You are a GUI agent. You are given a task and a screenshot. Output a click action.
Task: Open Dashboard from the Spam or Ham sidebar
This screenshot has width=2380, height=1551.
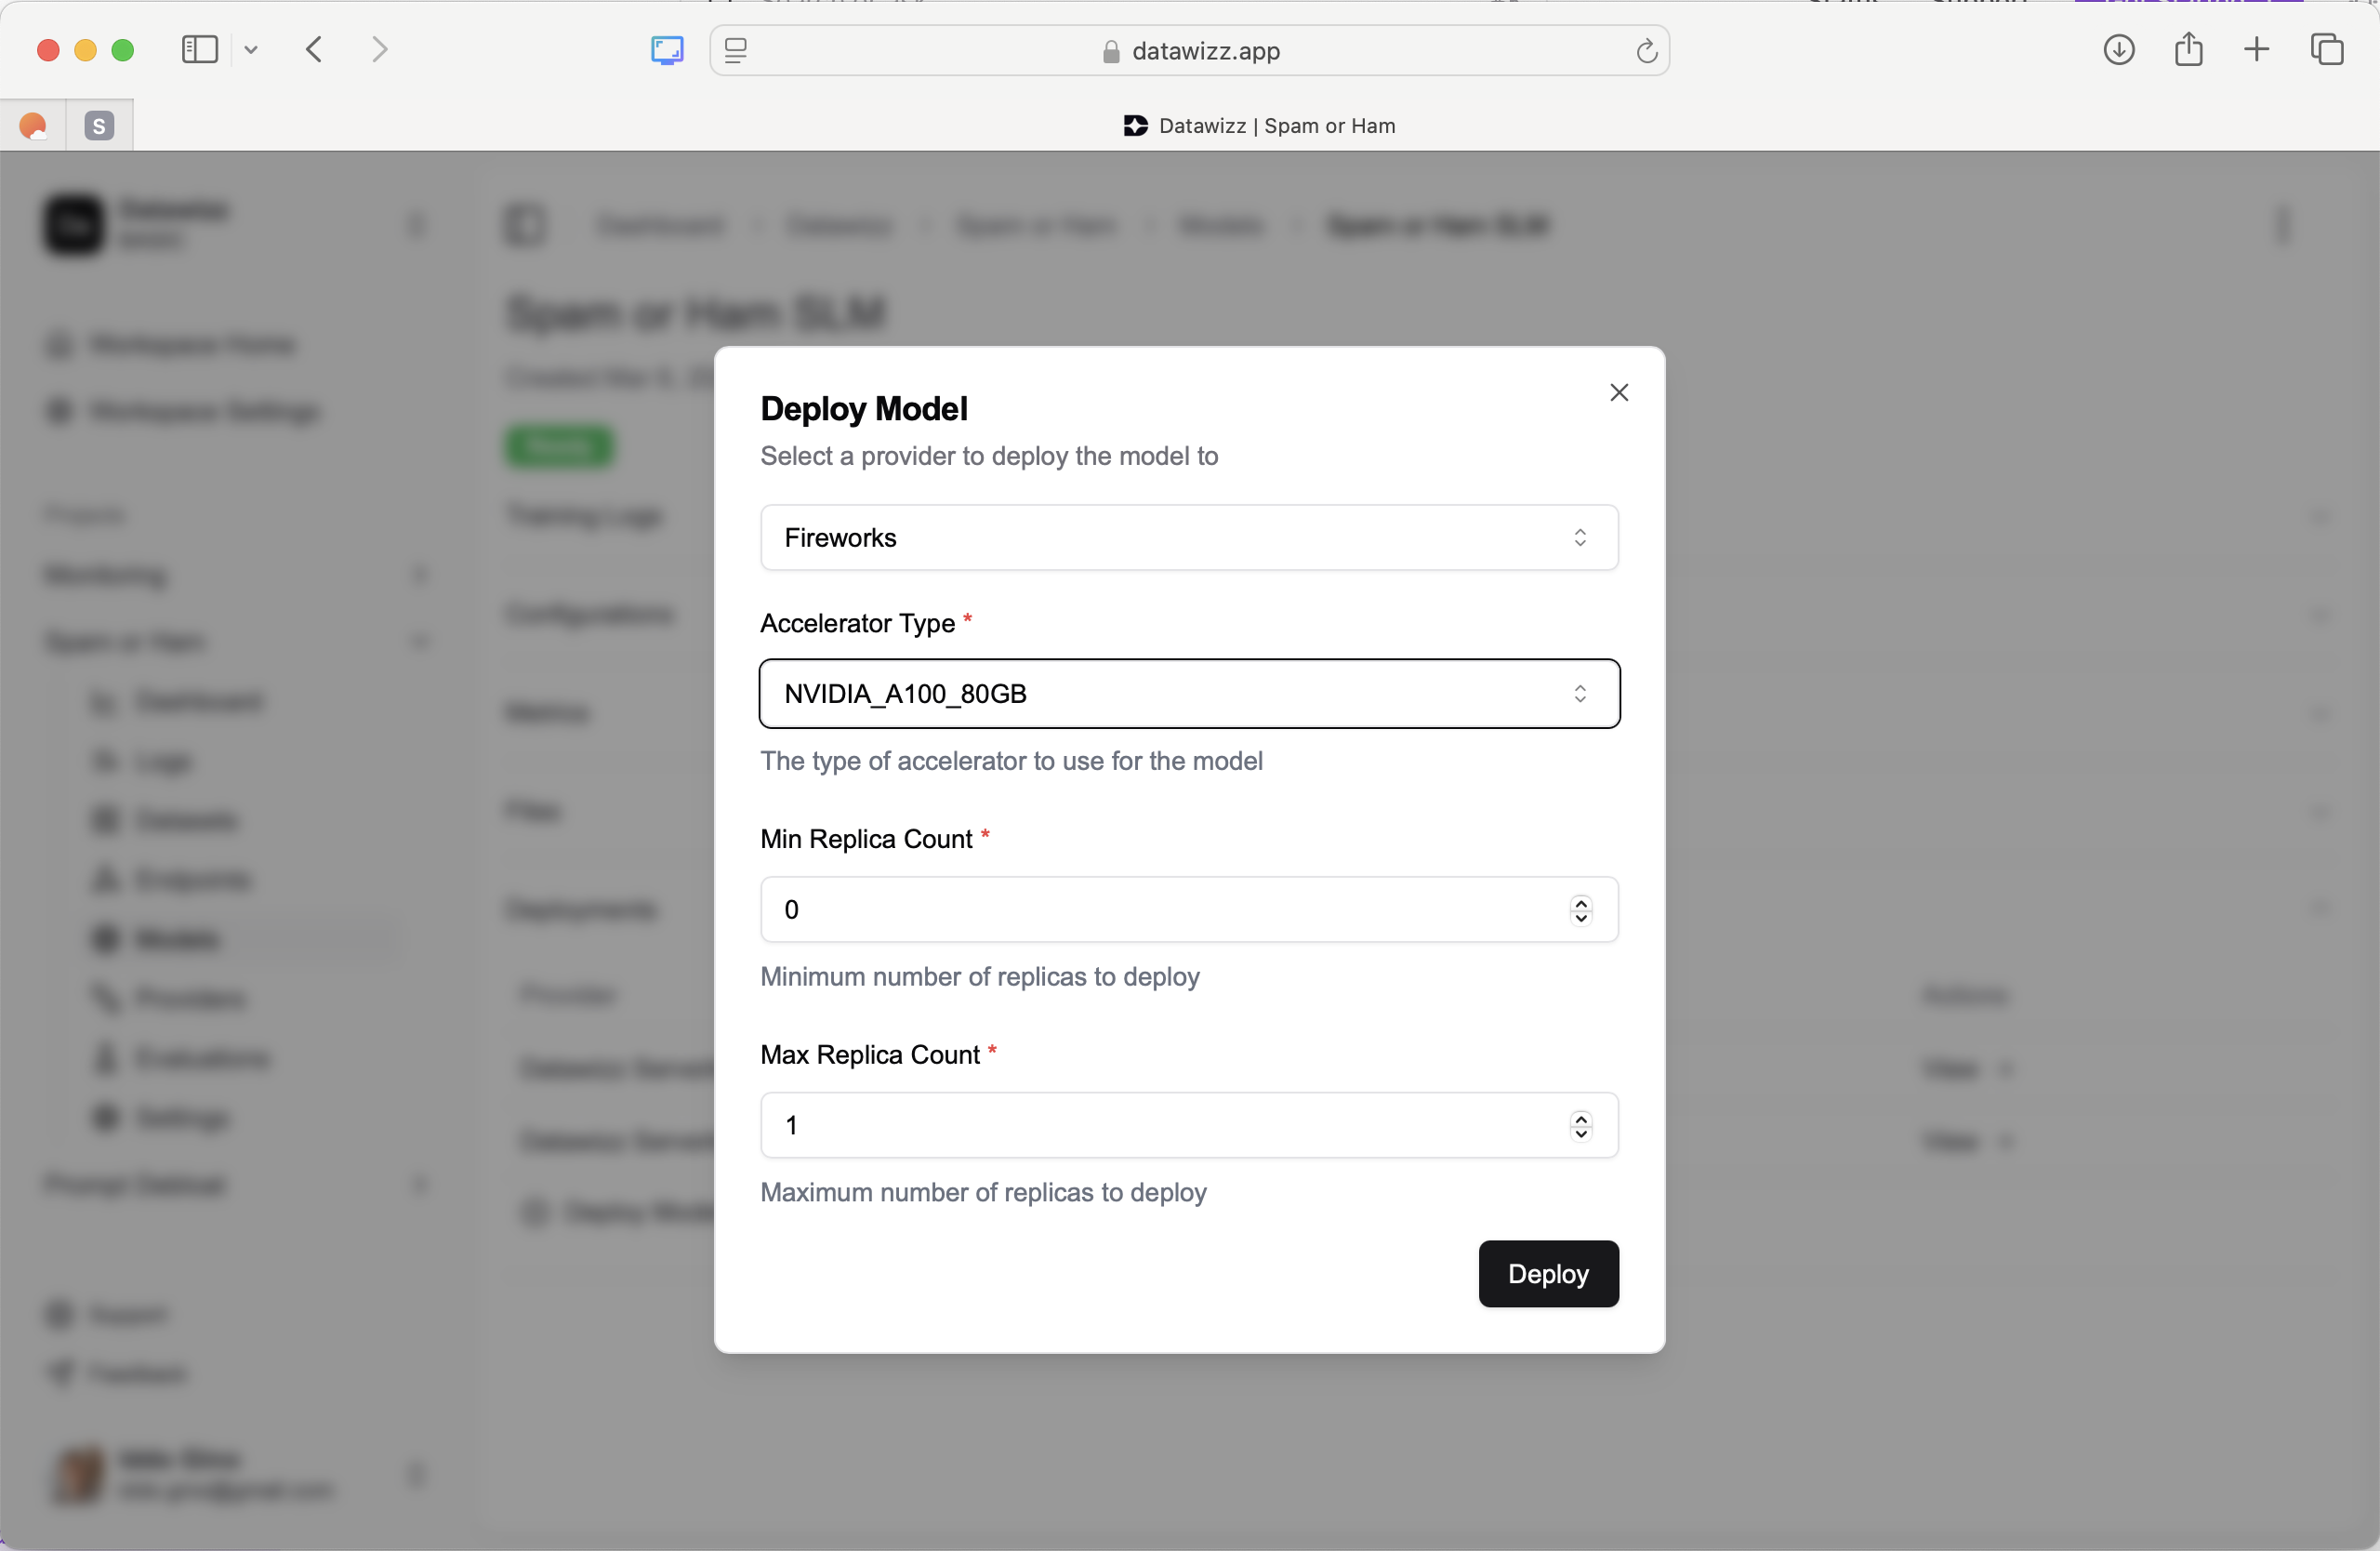200,701
